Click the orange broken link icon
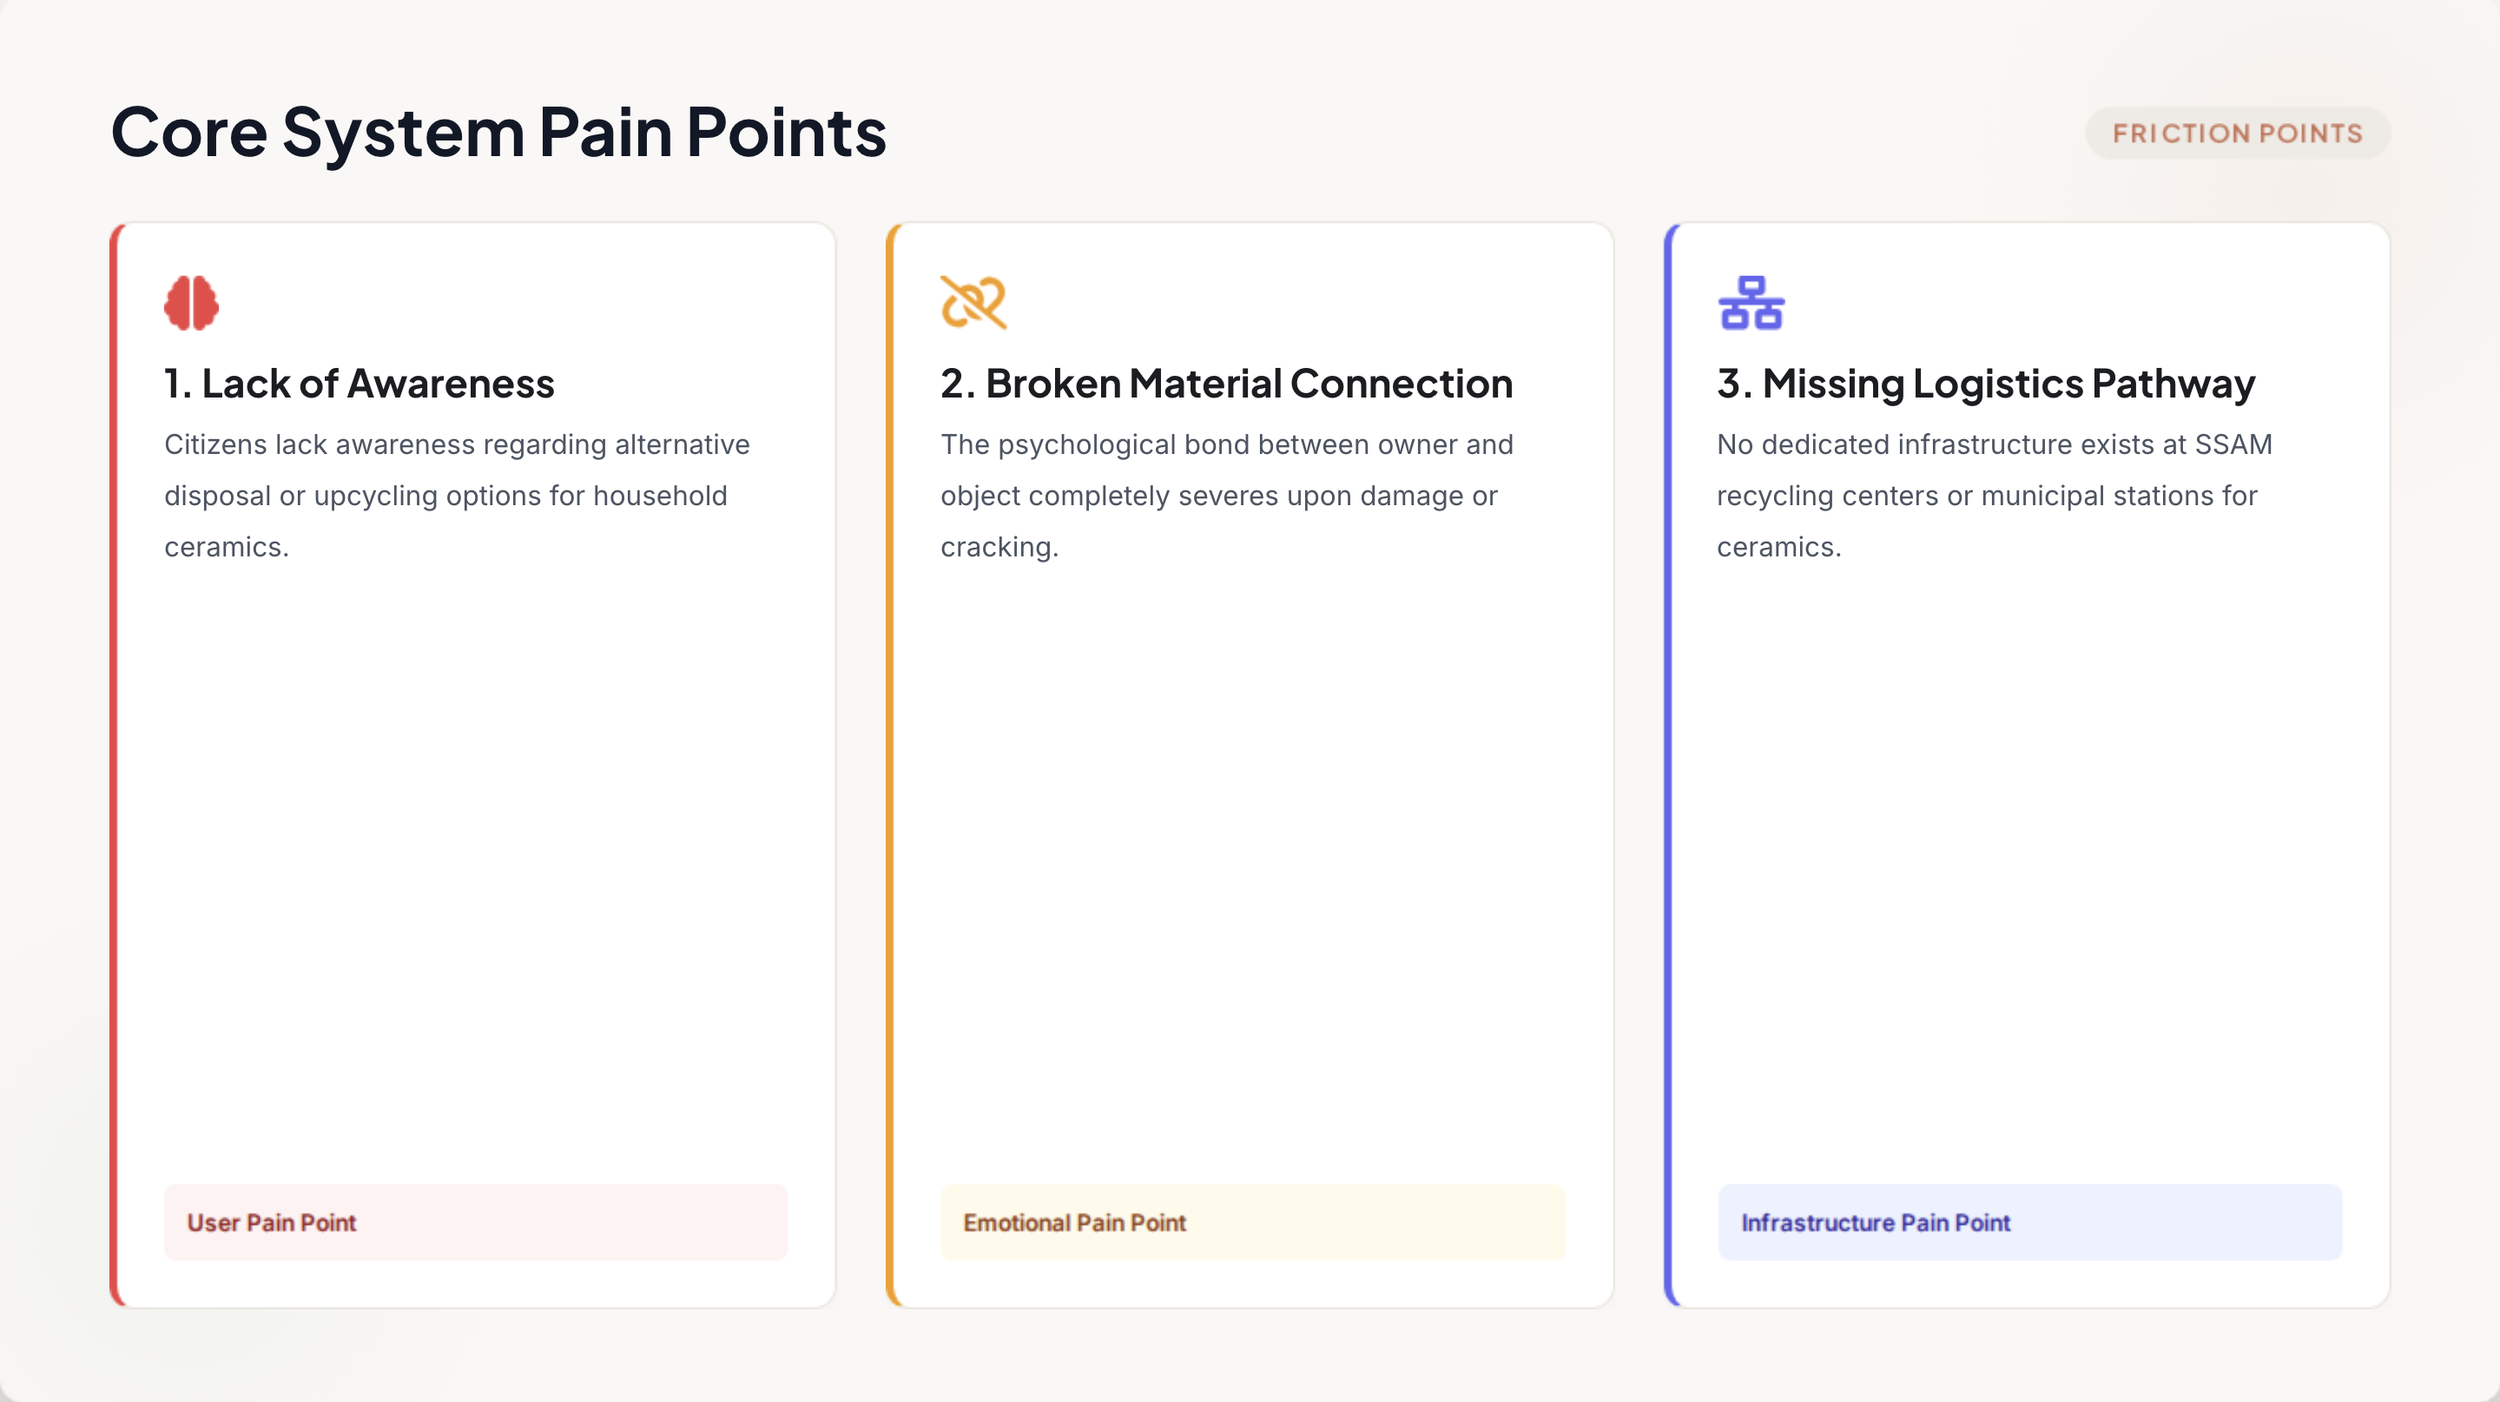2500x1402 pixels. pos(973,302)
